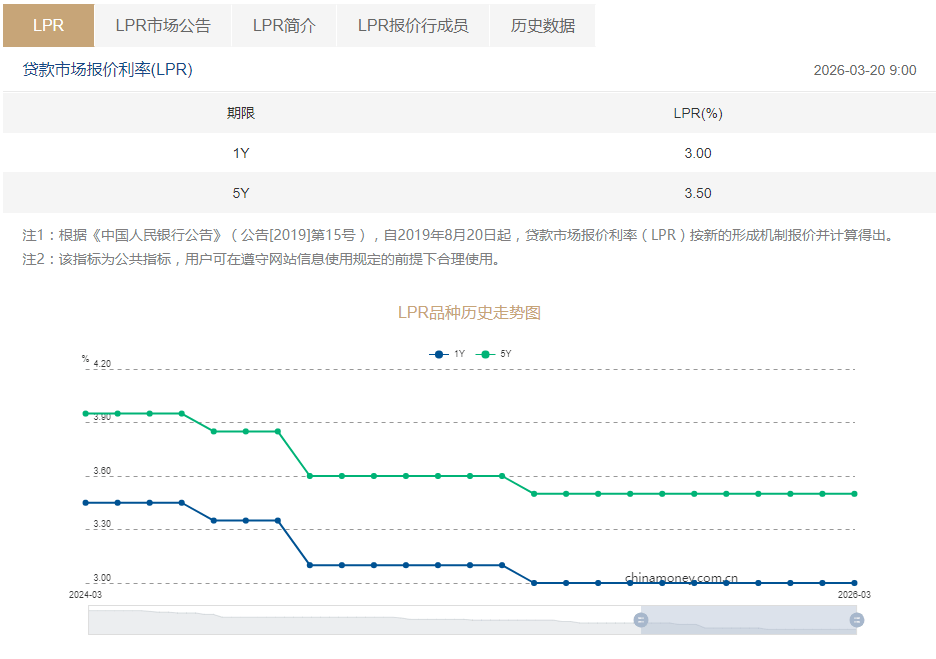936x659 pixels.
Task: Click the 3.50 rate value in table
Action: (698, 193)
